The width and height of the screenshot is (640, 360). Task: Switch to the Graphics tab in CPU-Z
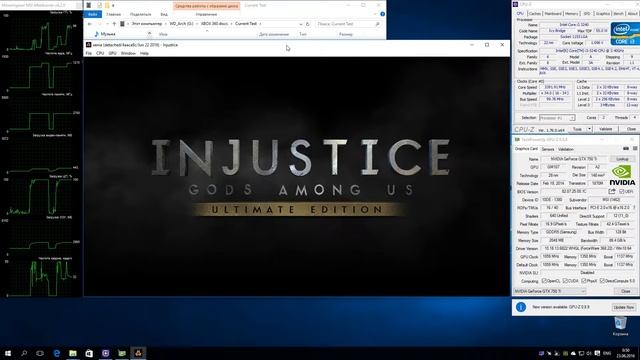point(602,13)
